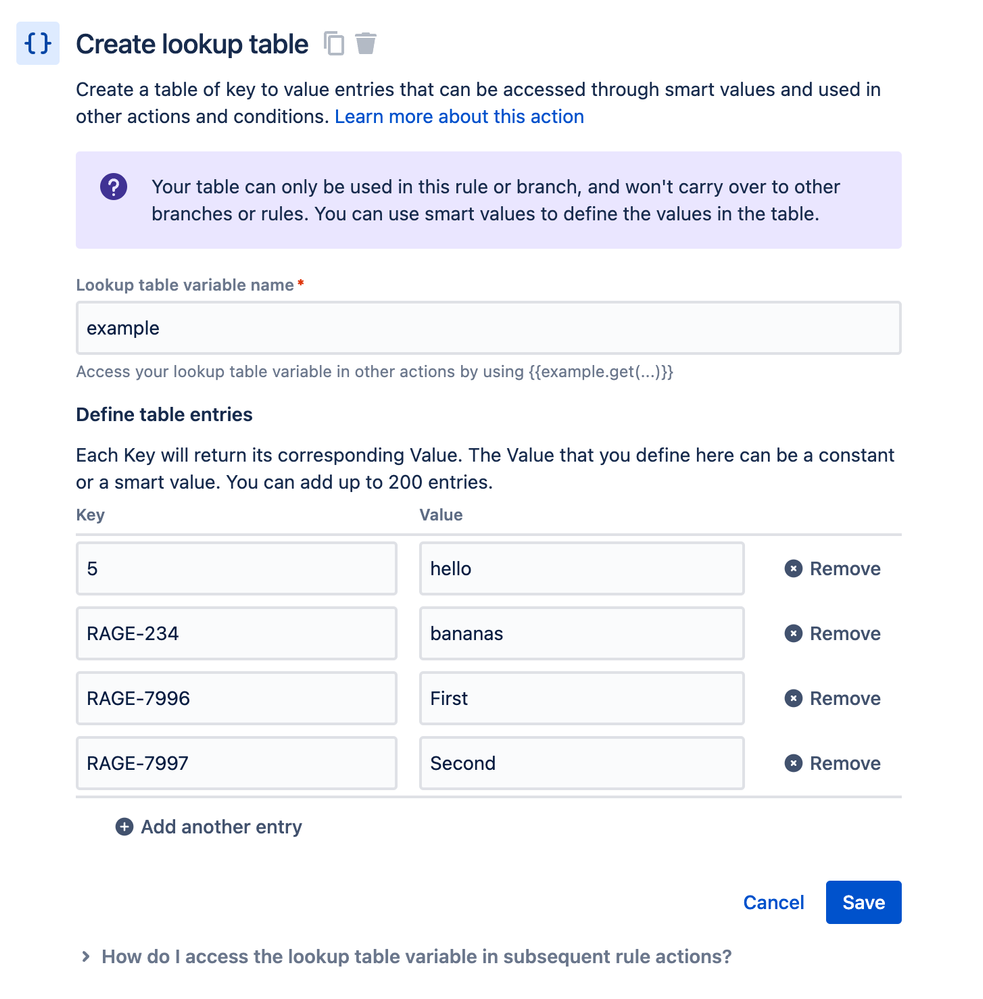Click the curly braces lookup table icon

[38, 44]
